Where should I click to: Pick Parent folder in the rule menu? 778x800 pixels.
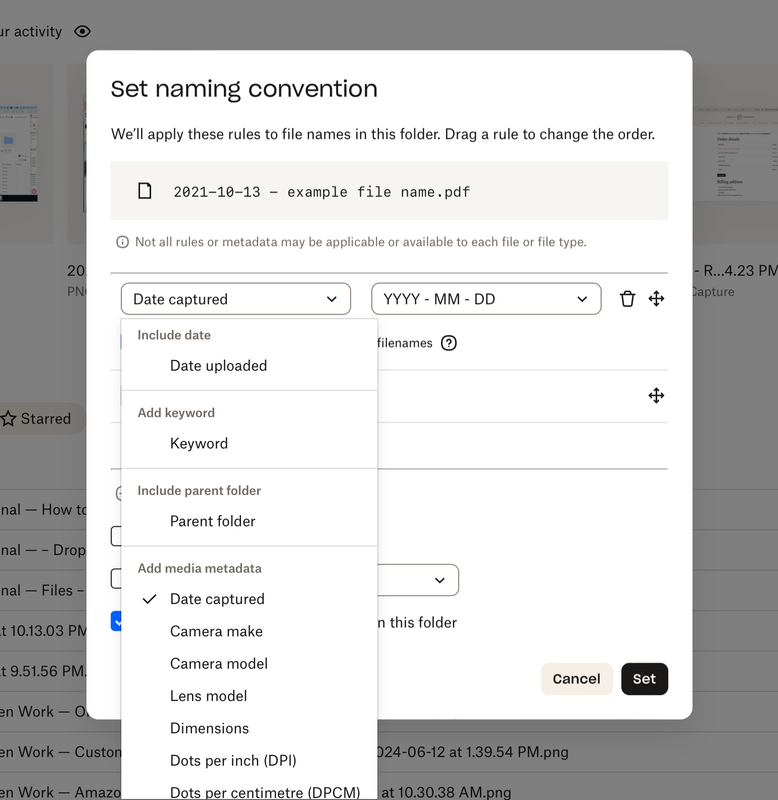[212, 521]
